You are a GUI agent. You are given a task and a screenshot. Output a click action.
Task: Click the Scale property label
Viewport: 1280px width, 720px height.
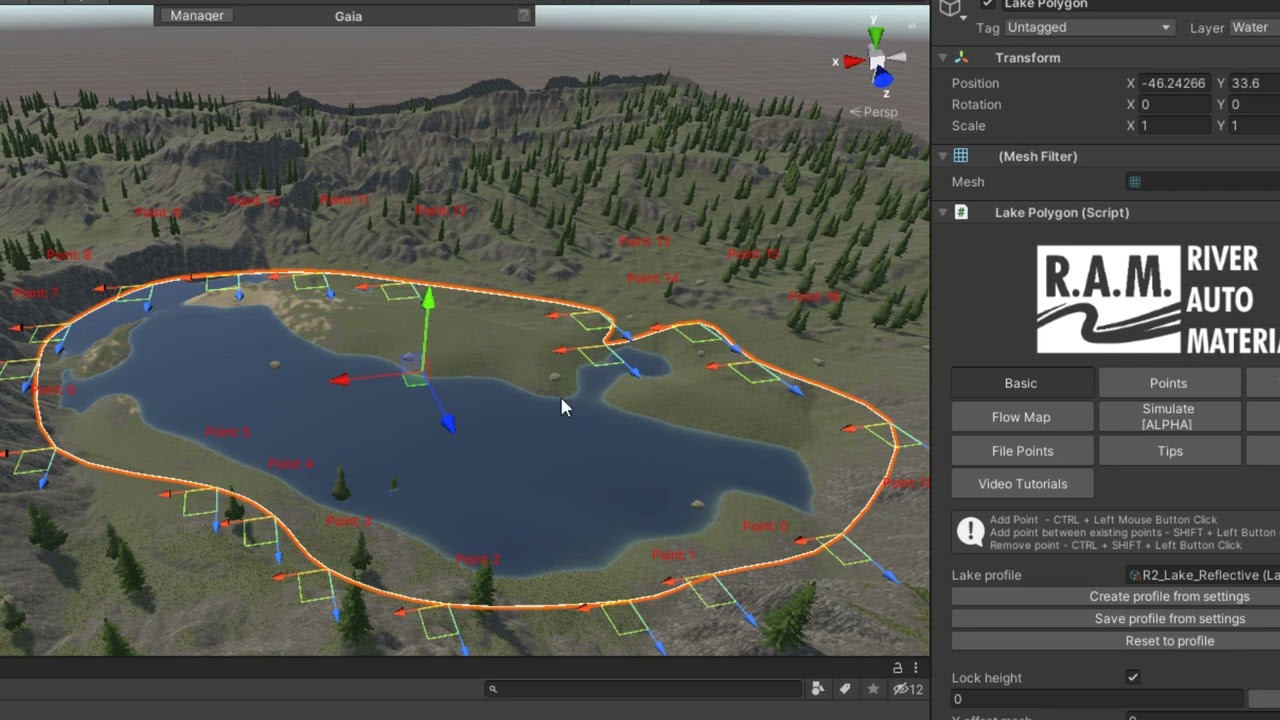pyautogui.click(x=968, y=126)
